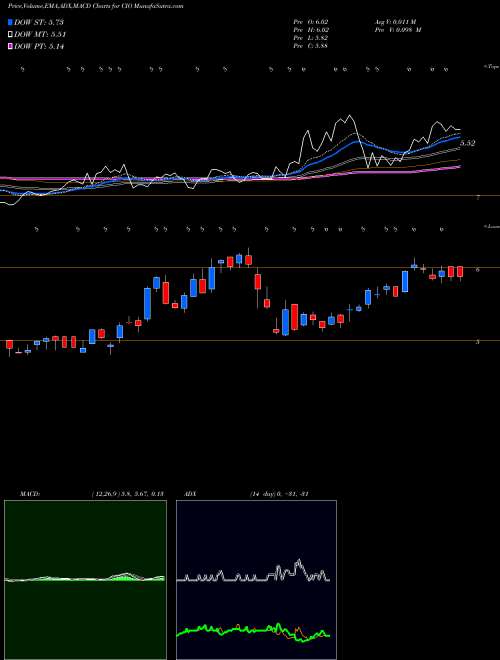Click the last red candlestick on the right
The width and height of the screenshot is (500, 660).
460,271
